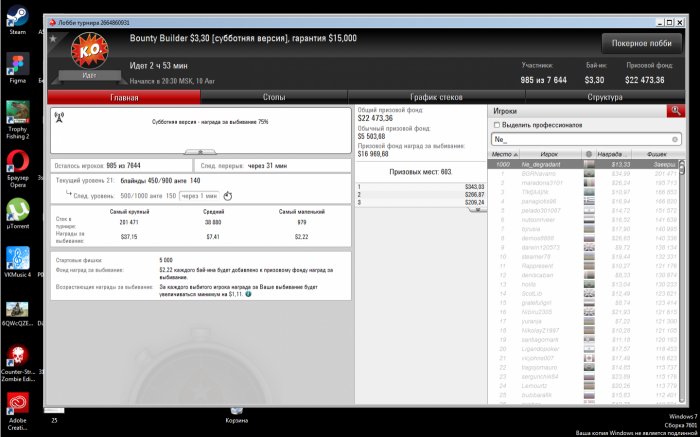Open the График стеков tab
Image resolution: width=700 pixels, height=437 pixels.
437,98
